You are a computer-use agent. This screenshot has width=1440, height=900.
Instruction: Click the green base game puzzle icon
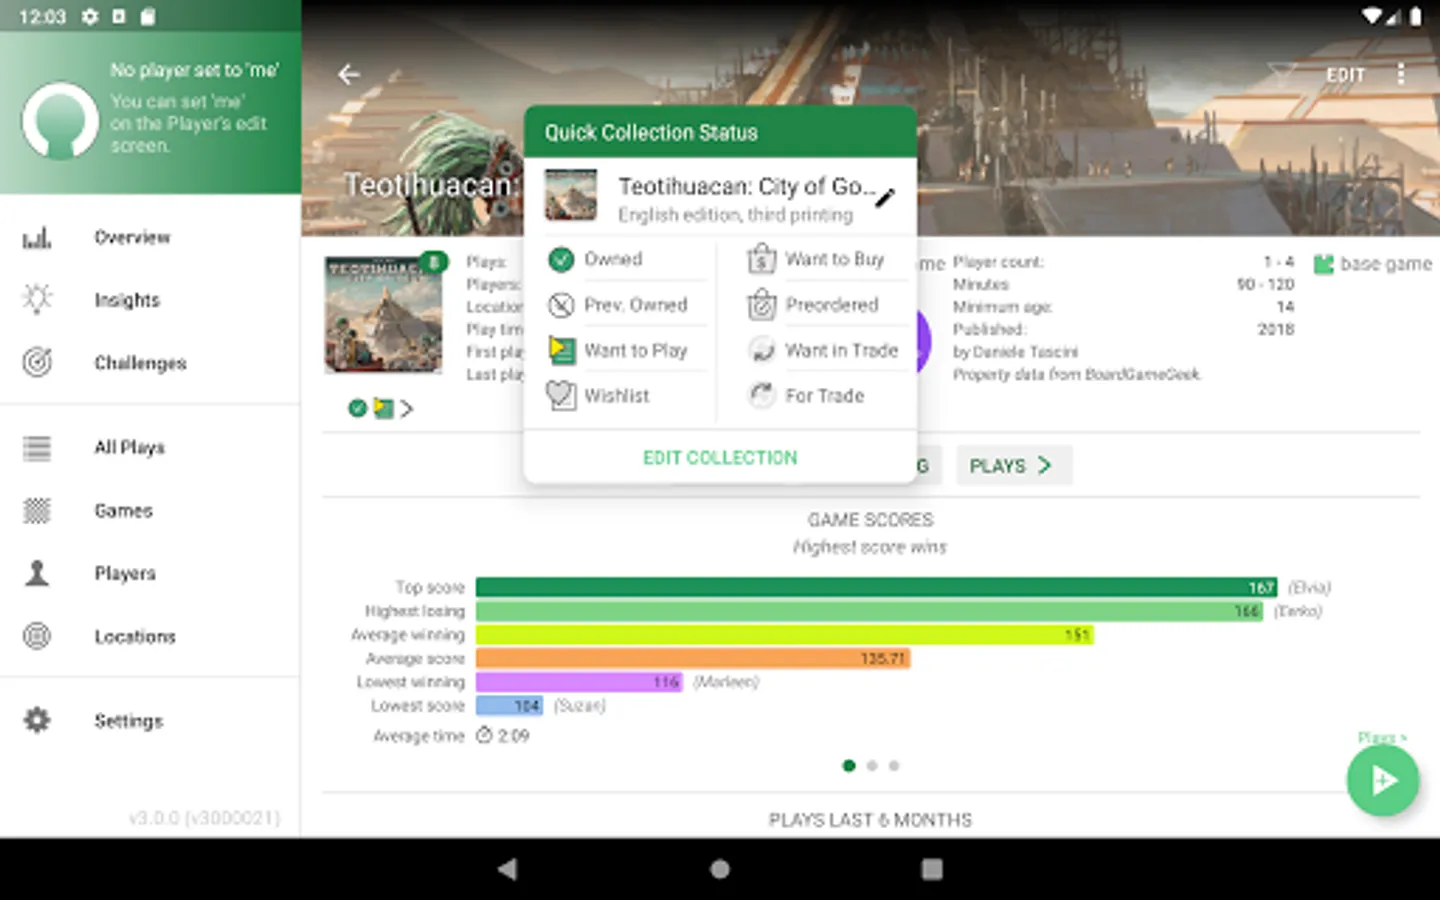tap(1324, 264)
